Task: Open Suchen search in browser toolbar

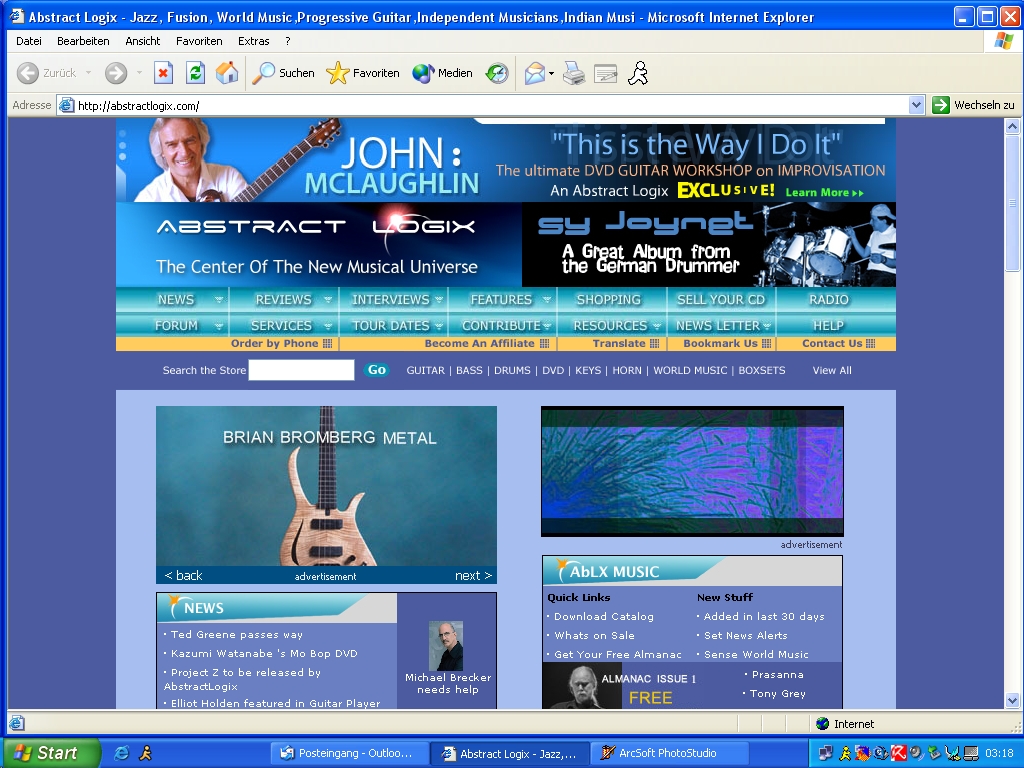Action: pyautogui.click(x=283, y=73)
